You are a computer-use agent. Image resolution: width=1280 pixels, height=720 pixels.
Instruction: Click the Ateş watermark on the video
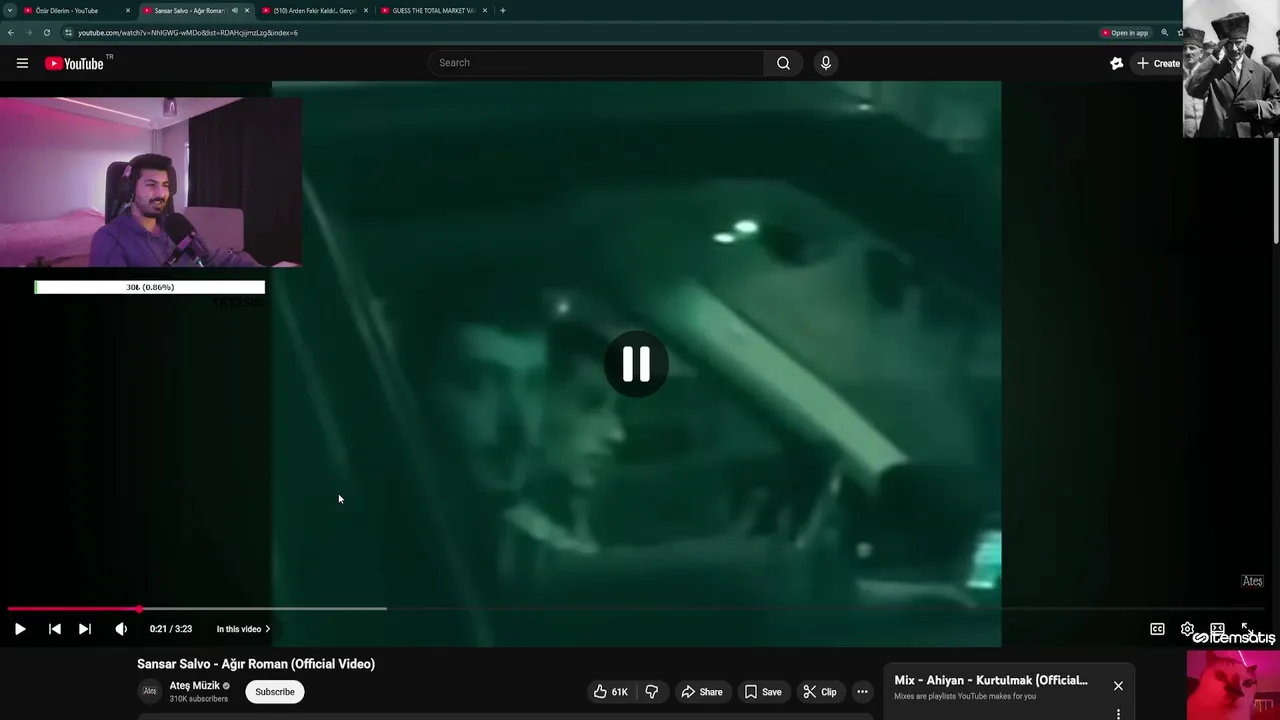1252,581
